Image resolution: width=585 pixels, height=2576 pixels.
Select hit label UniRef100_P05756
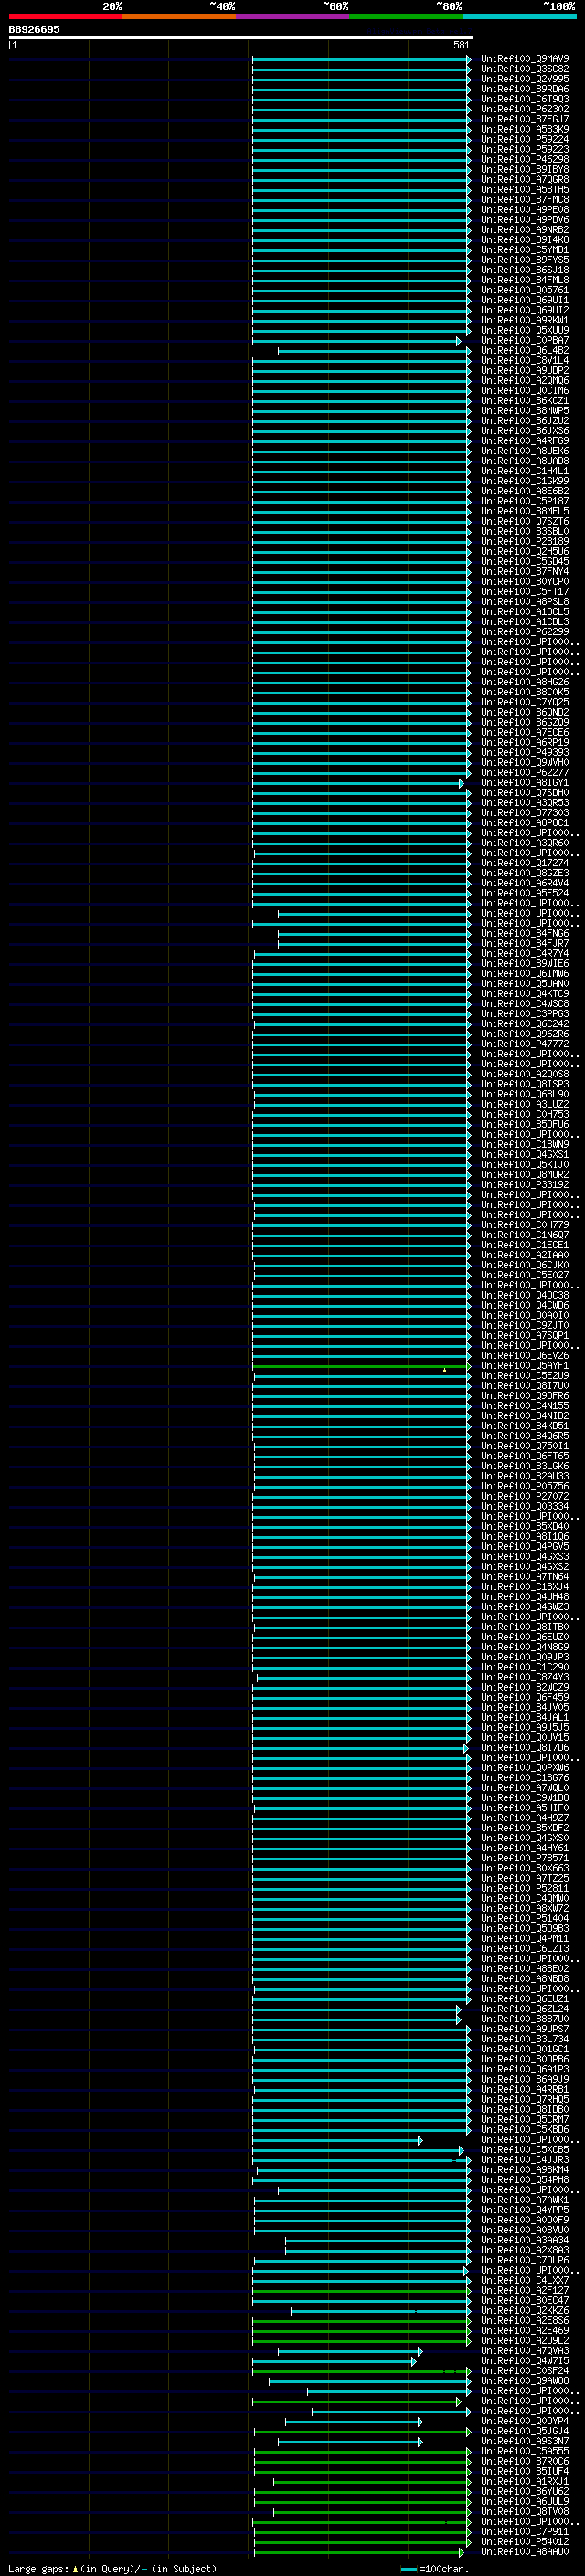click(525, 1486)
